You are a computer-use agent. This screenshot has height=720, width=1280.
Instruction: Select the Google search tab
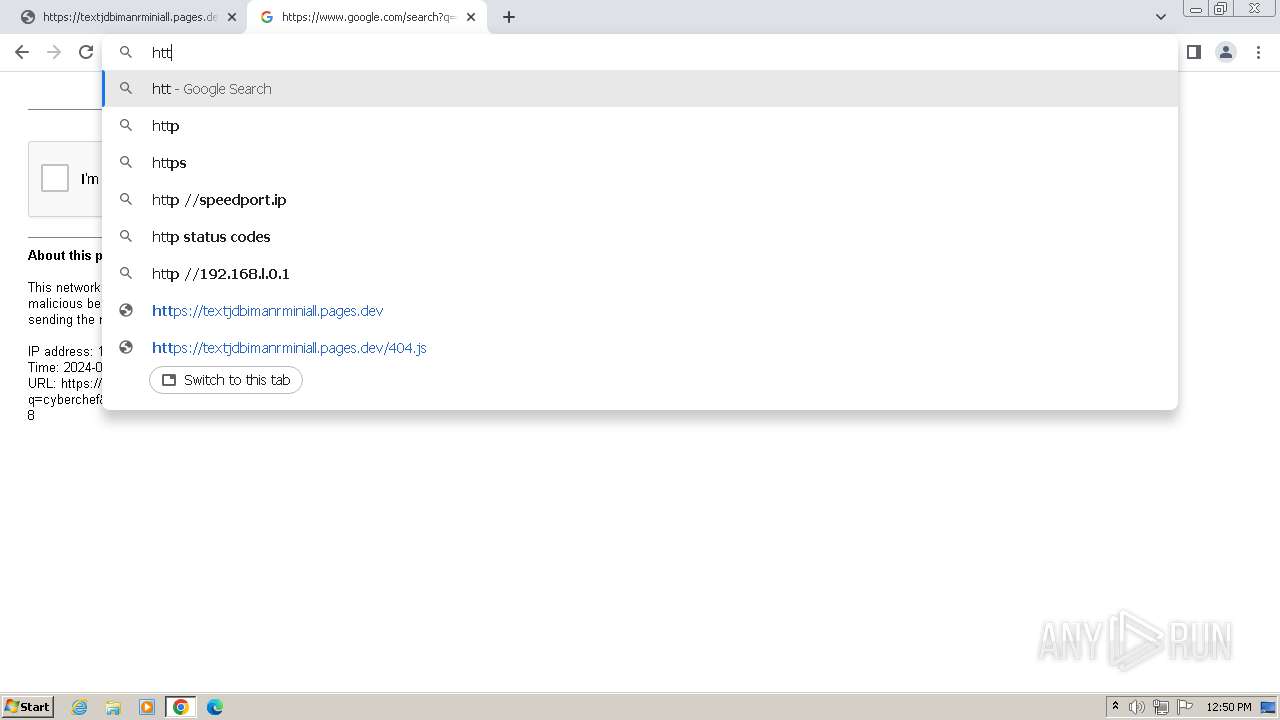(366, 17)
